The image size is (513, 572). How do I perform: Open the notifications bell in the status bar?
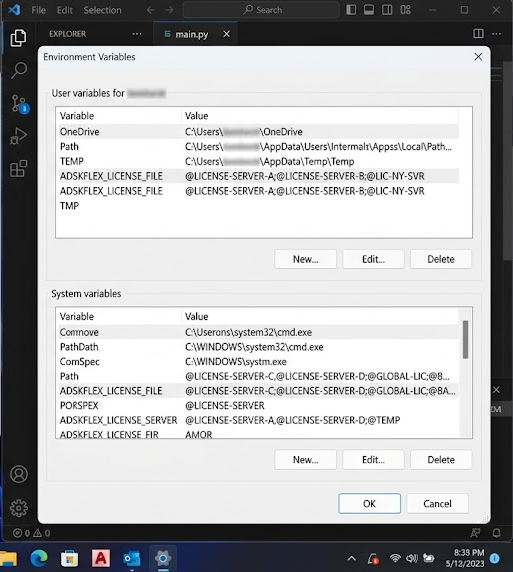pyautogui.click(x=496, y=533)
